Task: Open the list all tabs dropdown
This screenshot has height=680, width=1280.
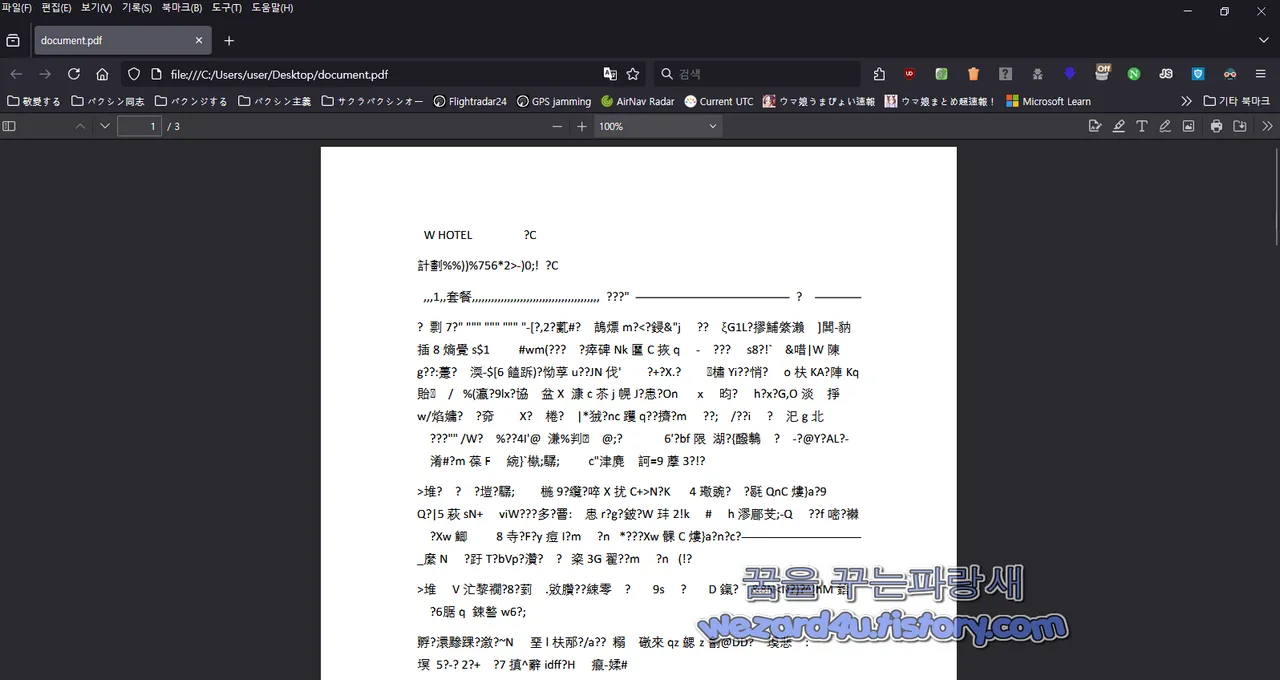Action: click(x=1263, y=40)
